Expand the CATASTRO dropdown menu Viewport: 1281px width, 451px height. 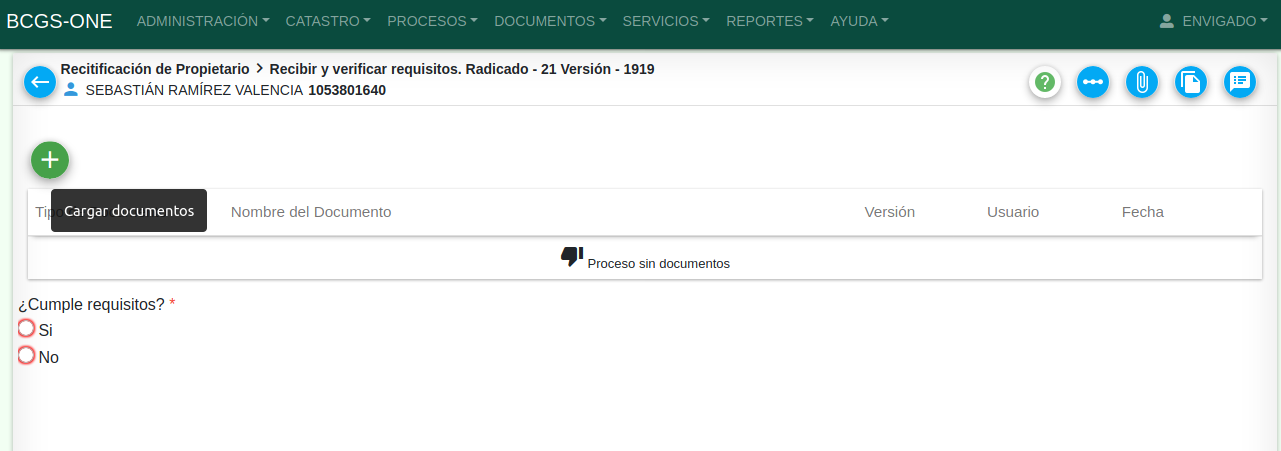(x=328, y=21)
